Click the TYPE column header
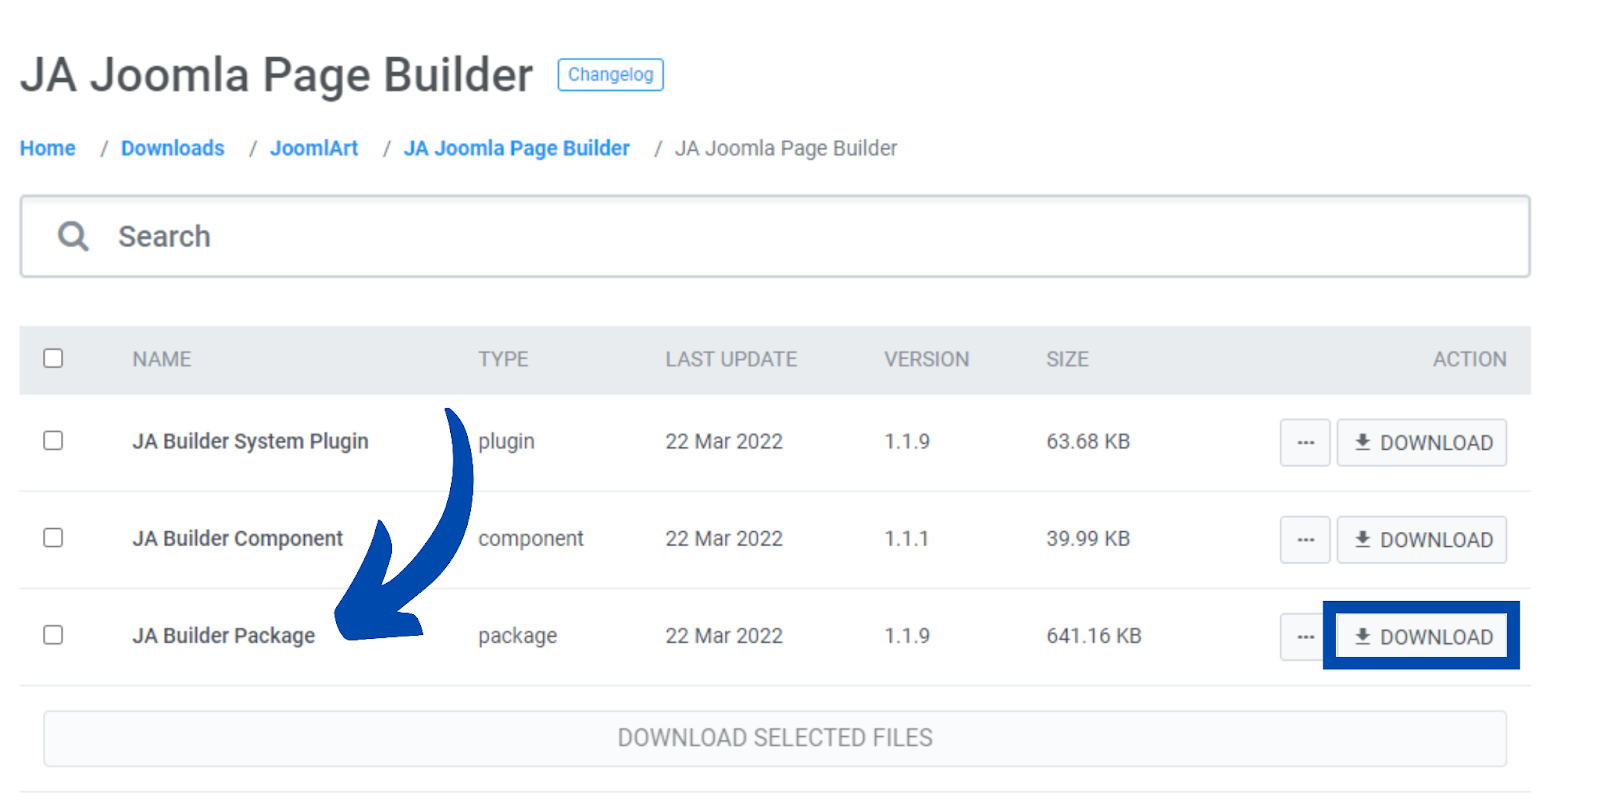This screenshot has height=800, width=1600. coord(503,359)
